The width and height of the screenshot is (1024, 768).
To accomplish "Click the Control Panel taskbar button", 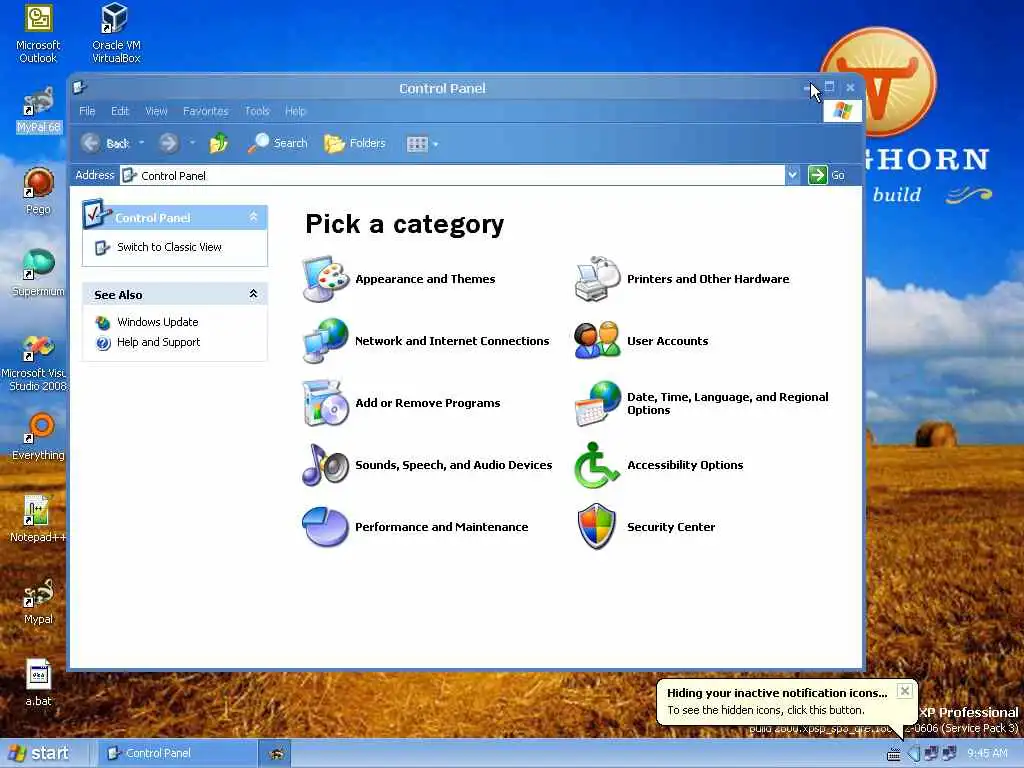I will (178, 753).
